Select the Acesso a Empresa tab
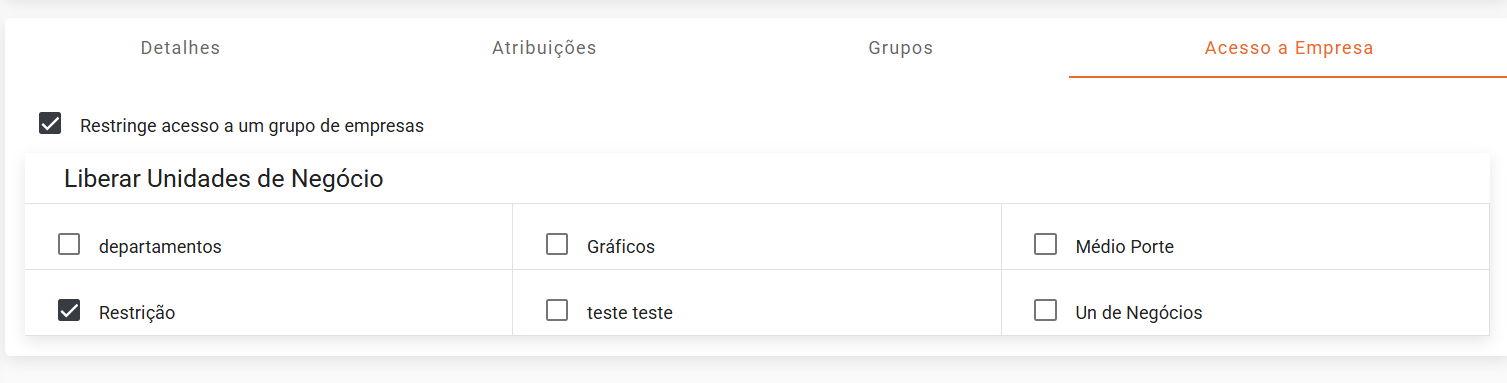This screenshot has height=383, width=1507. pos(1288,48)
